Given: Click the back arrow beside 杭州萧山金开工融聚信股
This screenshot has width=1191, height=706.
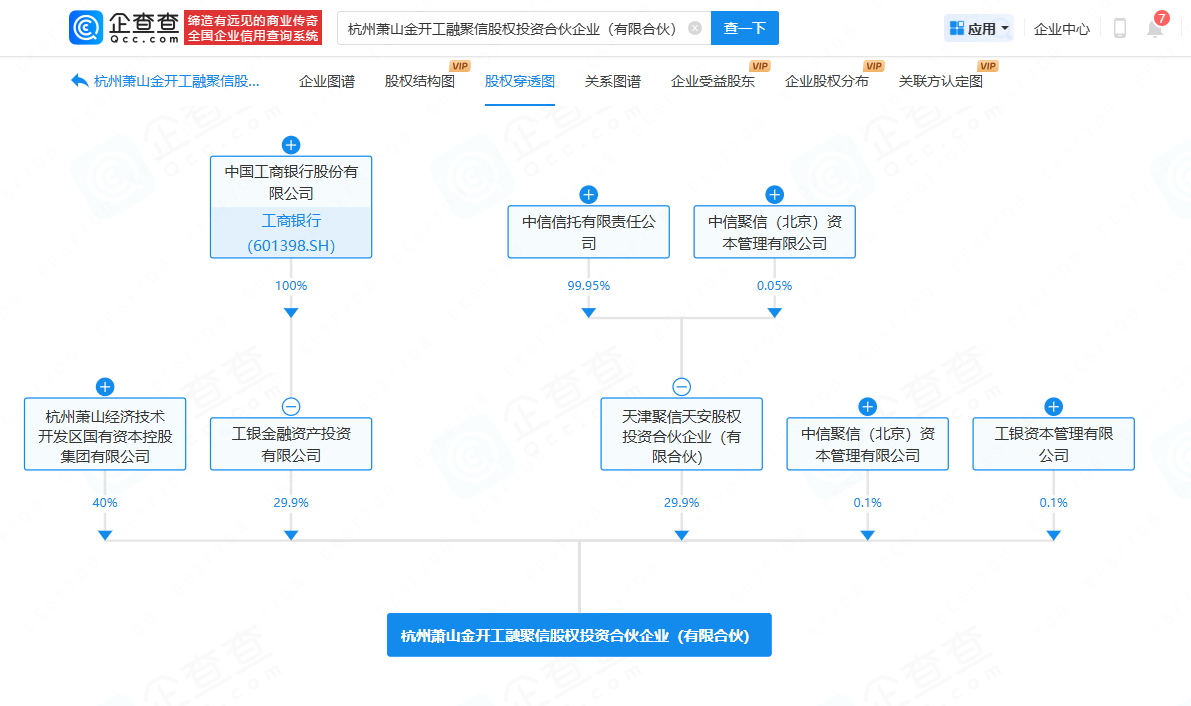Looking at the screenshot, I should [x=80, y=81].
